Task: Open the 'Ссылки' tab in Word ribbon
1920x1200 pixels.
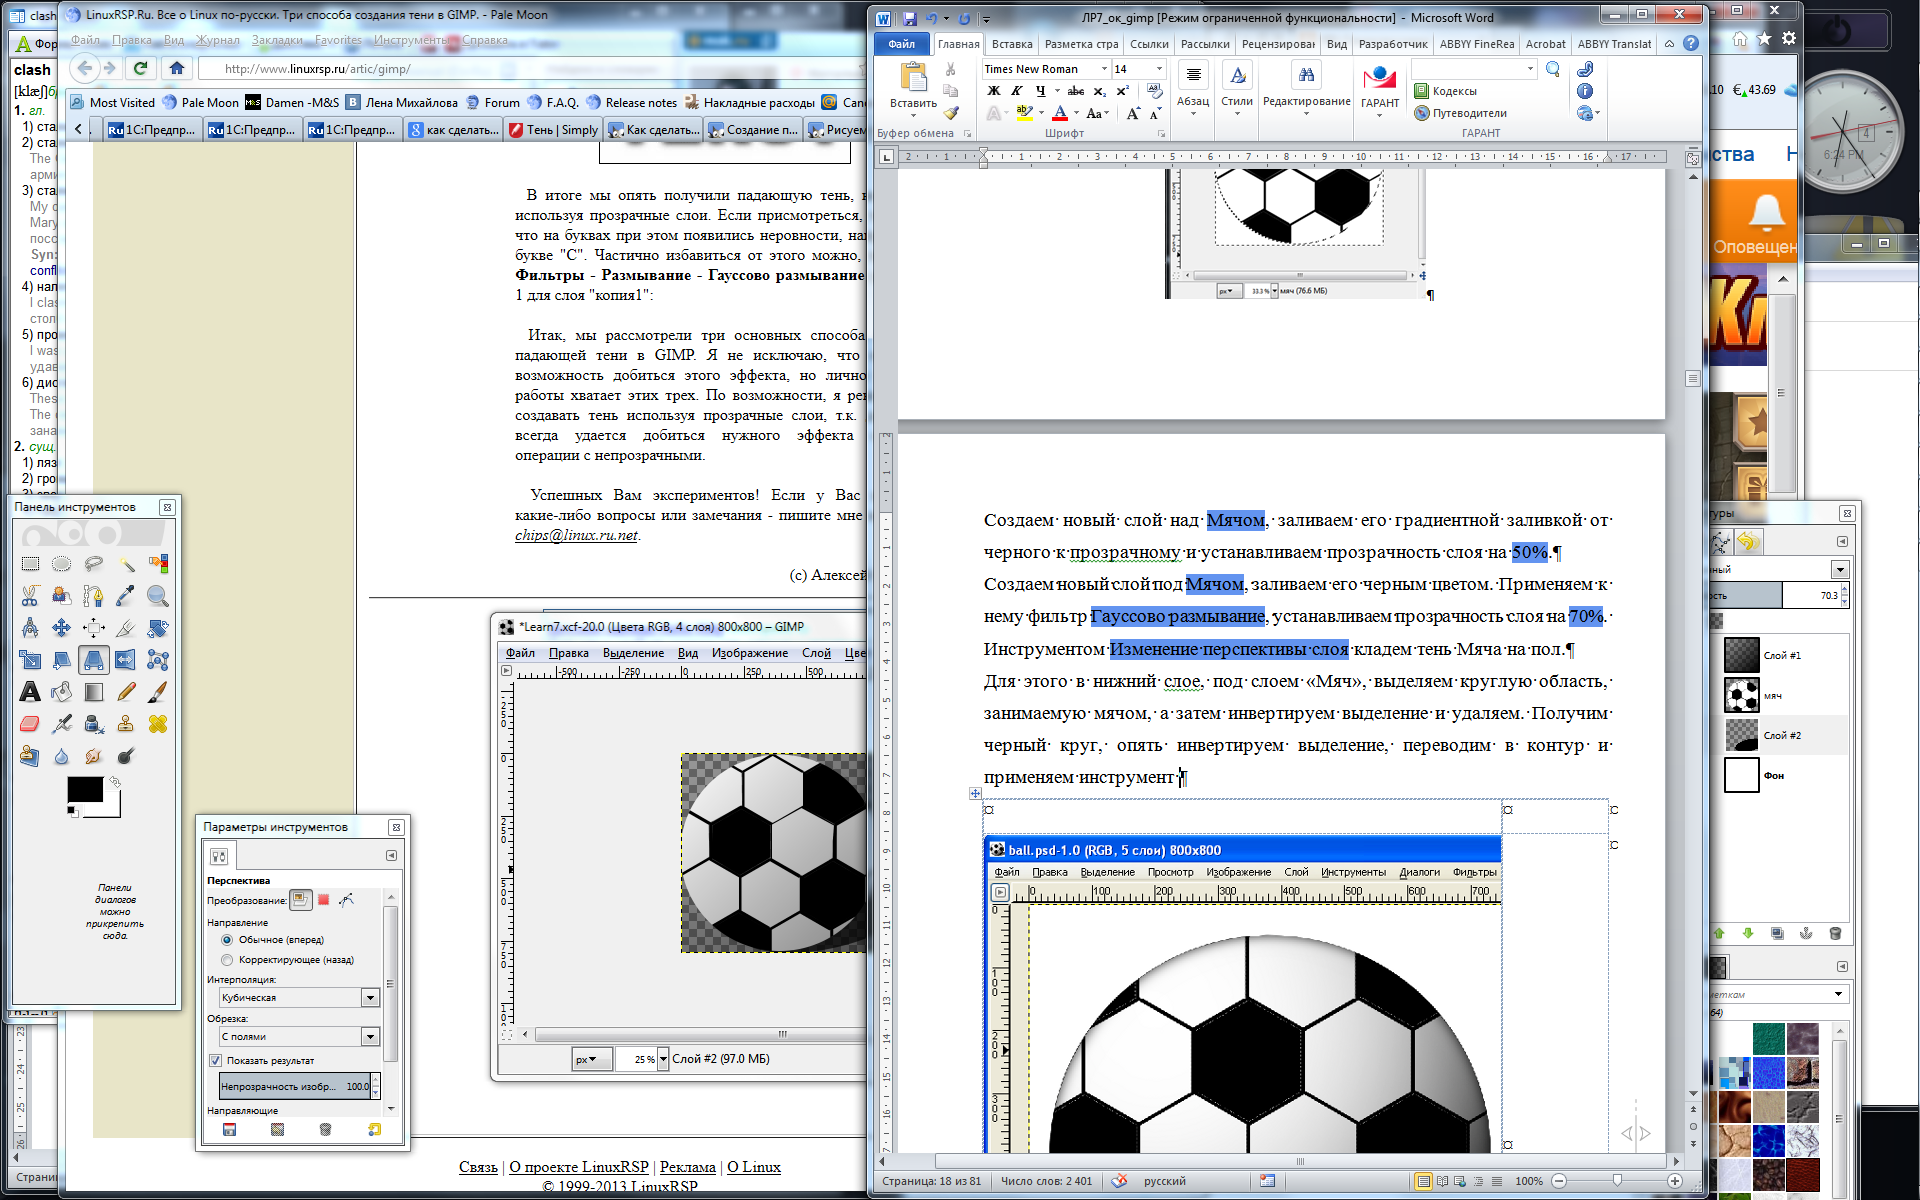Action: (1149, 44)
